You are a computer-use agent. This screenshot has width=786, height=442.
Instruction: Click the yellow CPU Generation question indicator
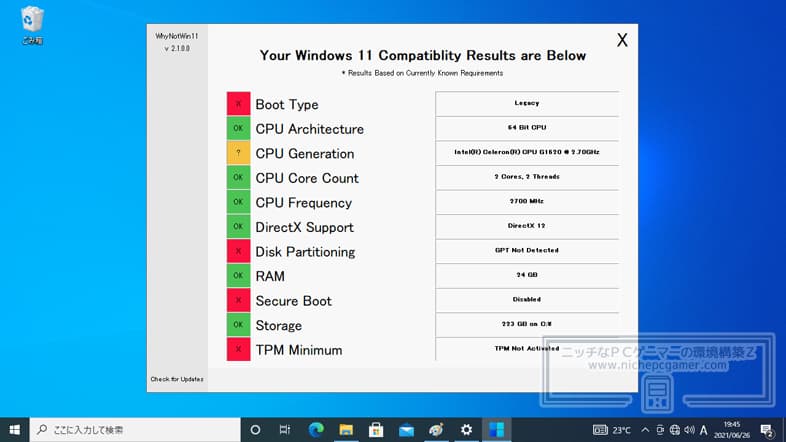[x=238, y=153]
